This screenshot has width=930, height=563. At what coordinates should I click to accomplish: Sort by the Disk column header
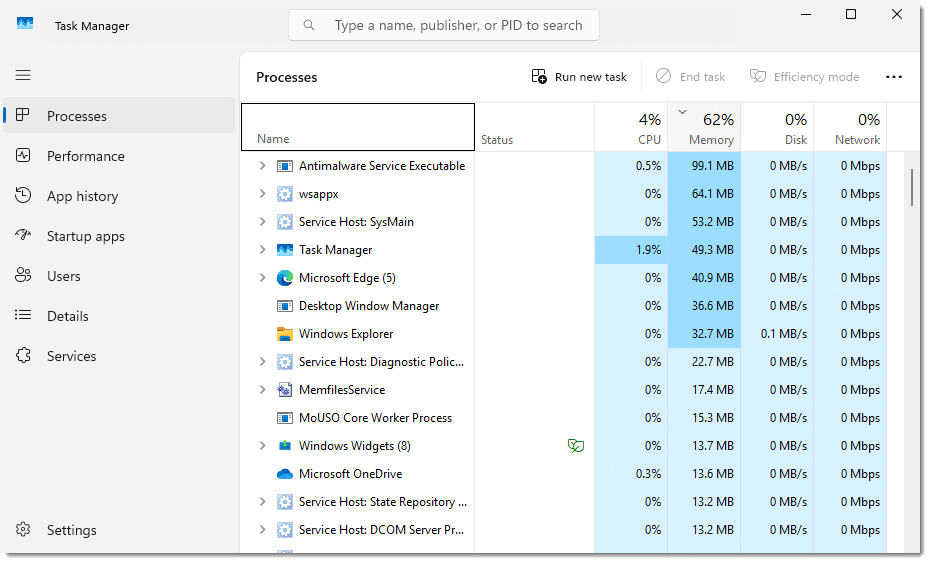777,127
